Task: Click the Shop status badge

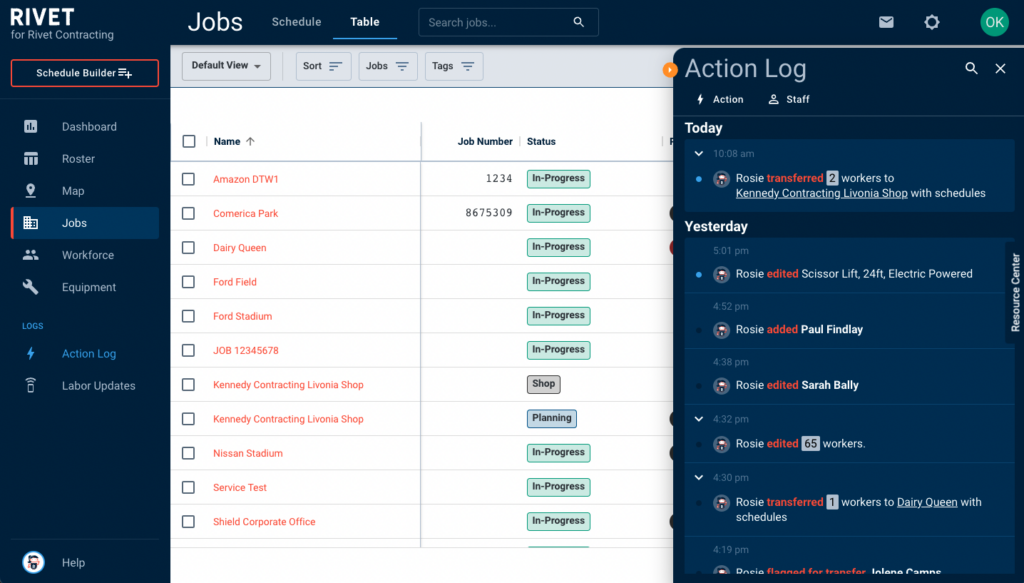Action: click(x=543, y=384)
